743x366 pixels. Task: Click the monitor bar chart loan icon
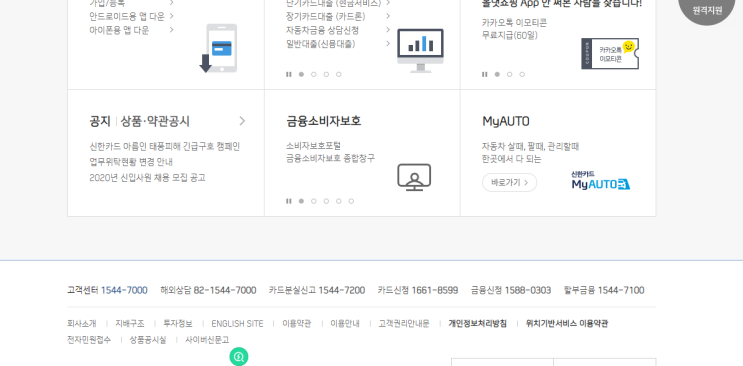pos(420,51)
